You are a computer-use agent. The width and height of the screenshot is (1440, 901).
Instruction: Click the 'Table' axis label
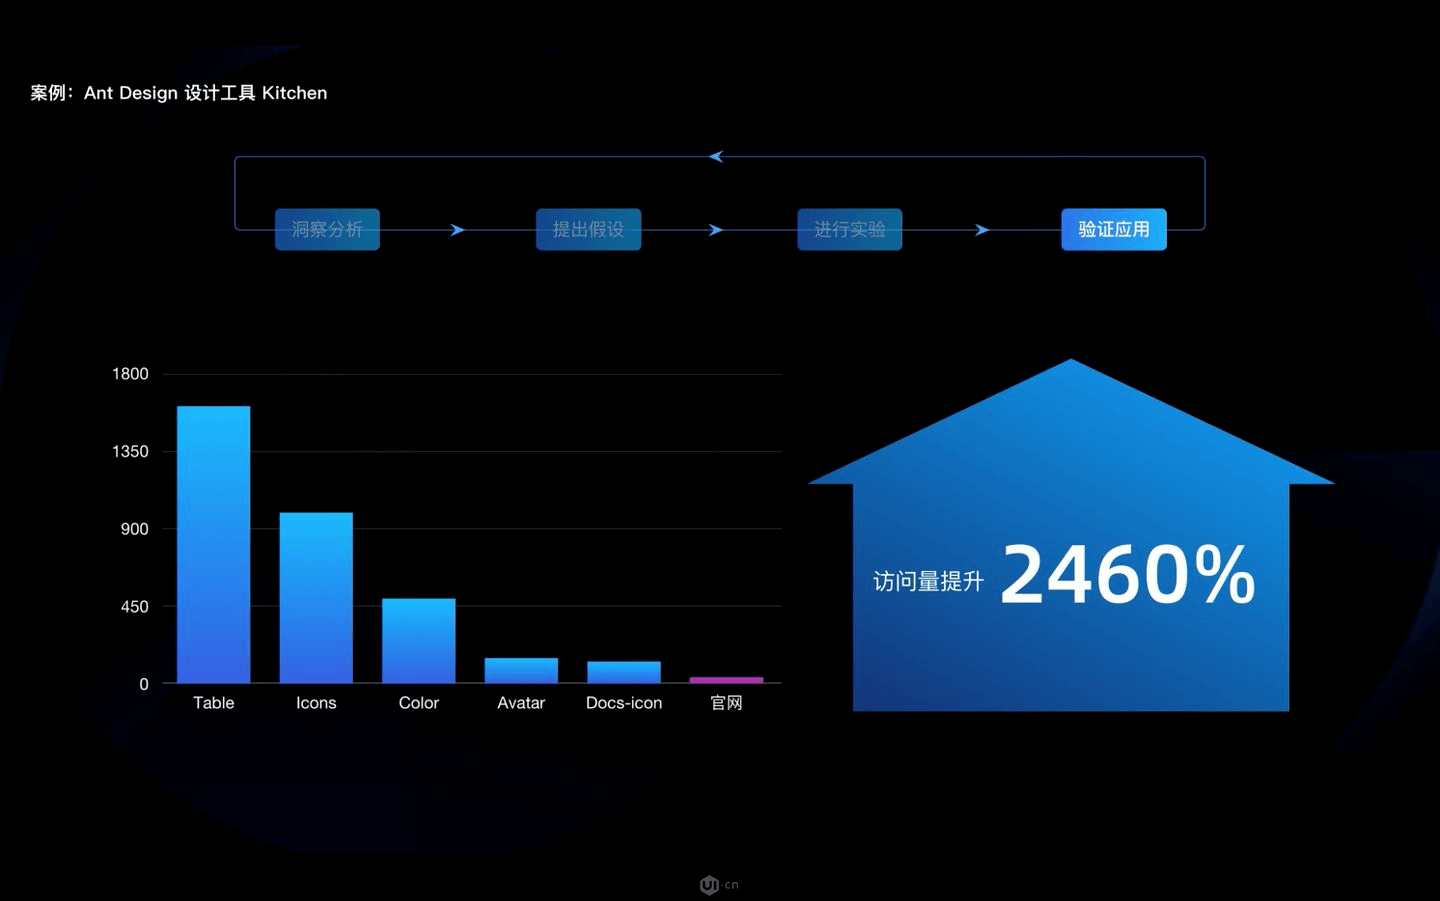pyautogui.click(x=213, y=703)
